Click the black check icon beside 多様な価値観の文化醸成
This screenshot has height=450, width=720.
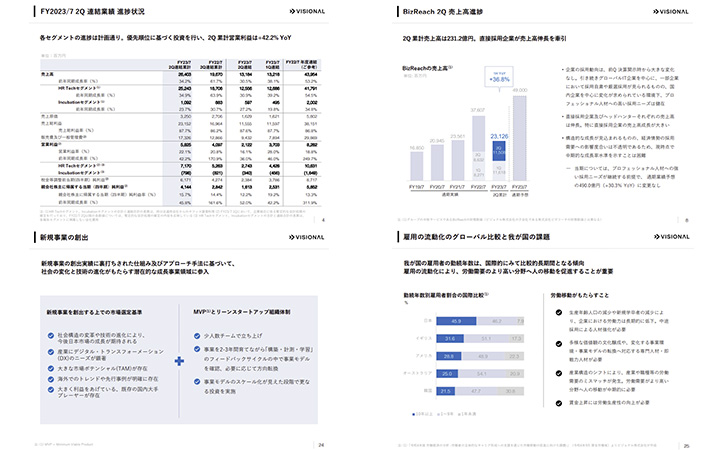tap(559, 344)
